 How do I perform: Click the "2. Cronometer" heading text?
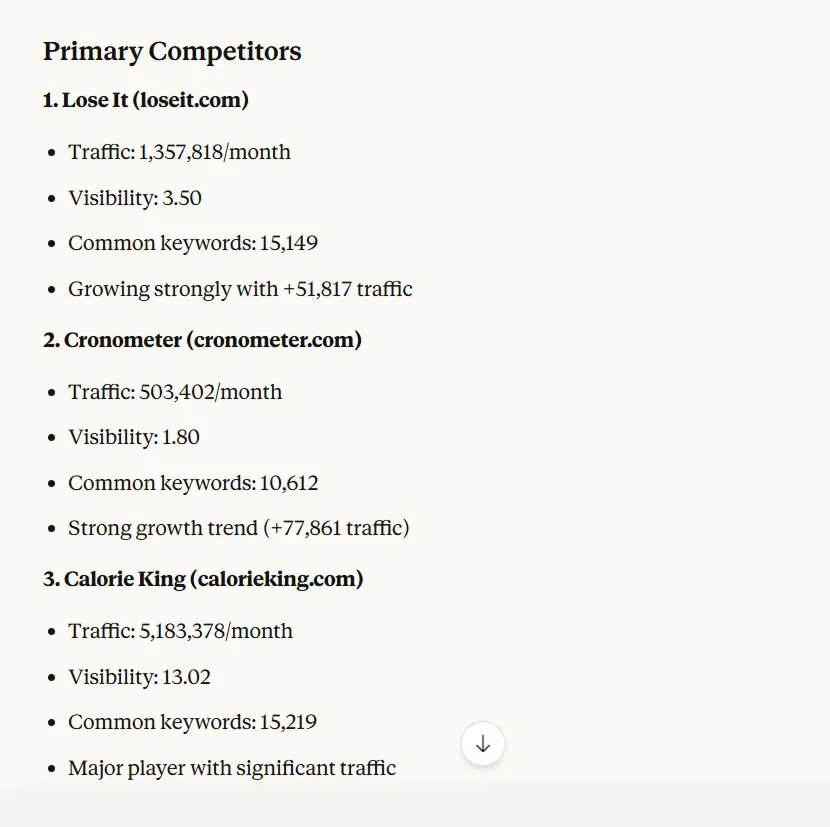(112, 340)
